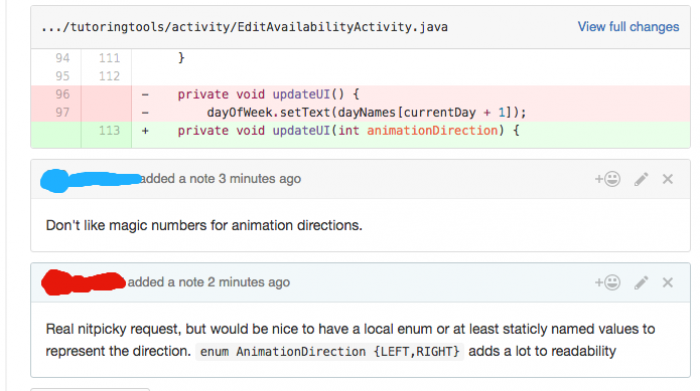Screen dimensions: 700x391
Task: Add emoji reaction to magic numbers note
Action: click(x=608, y=179)
